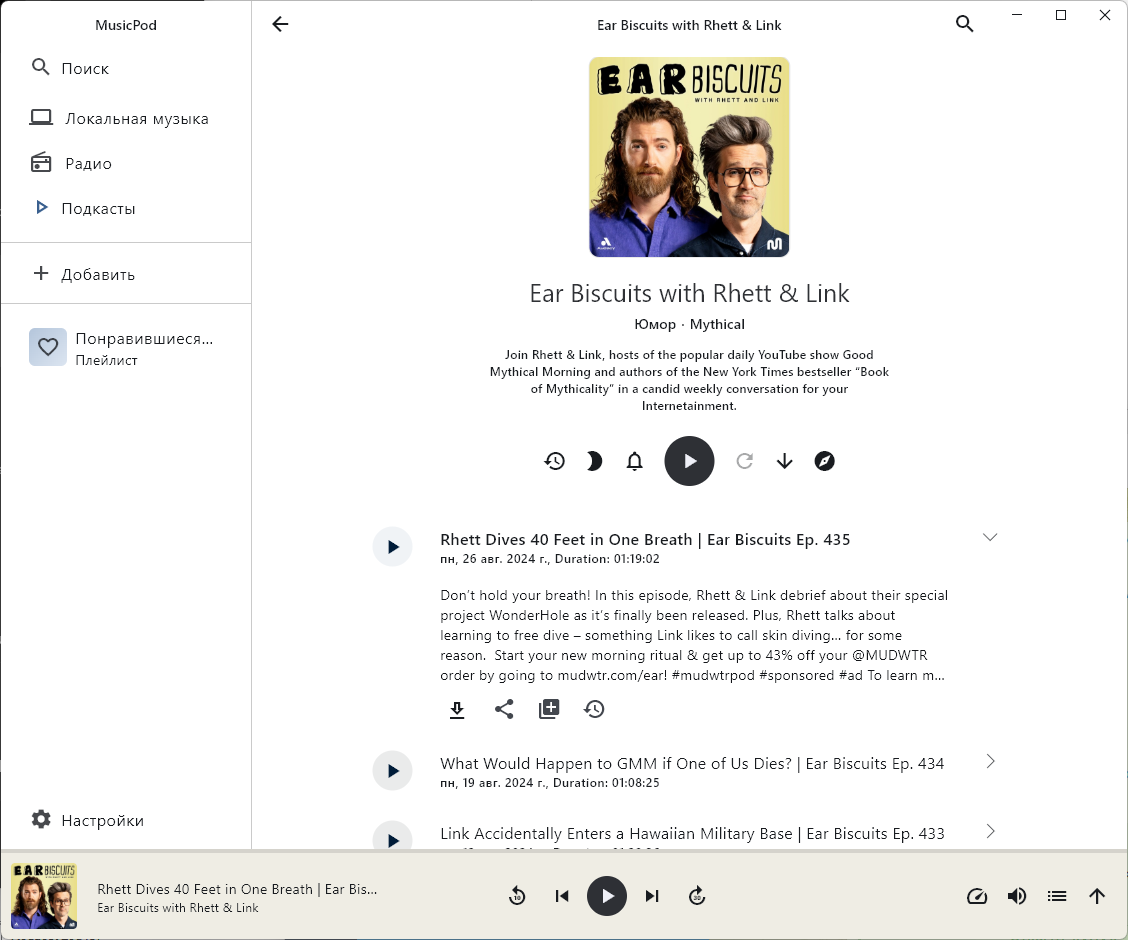Expand episode 433 chevron
Viewport: 1128px width, 940px height.
tap(991, 831)
